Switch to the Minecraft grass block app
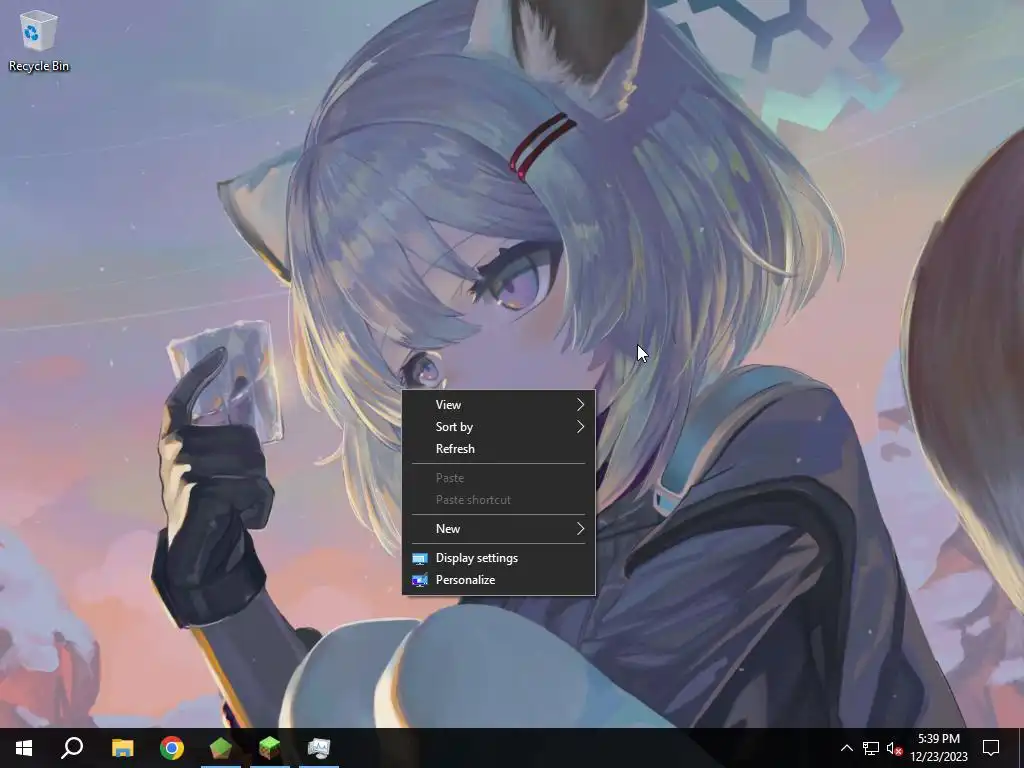This screenshot has height=768, width=1024. click(269, 748)
